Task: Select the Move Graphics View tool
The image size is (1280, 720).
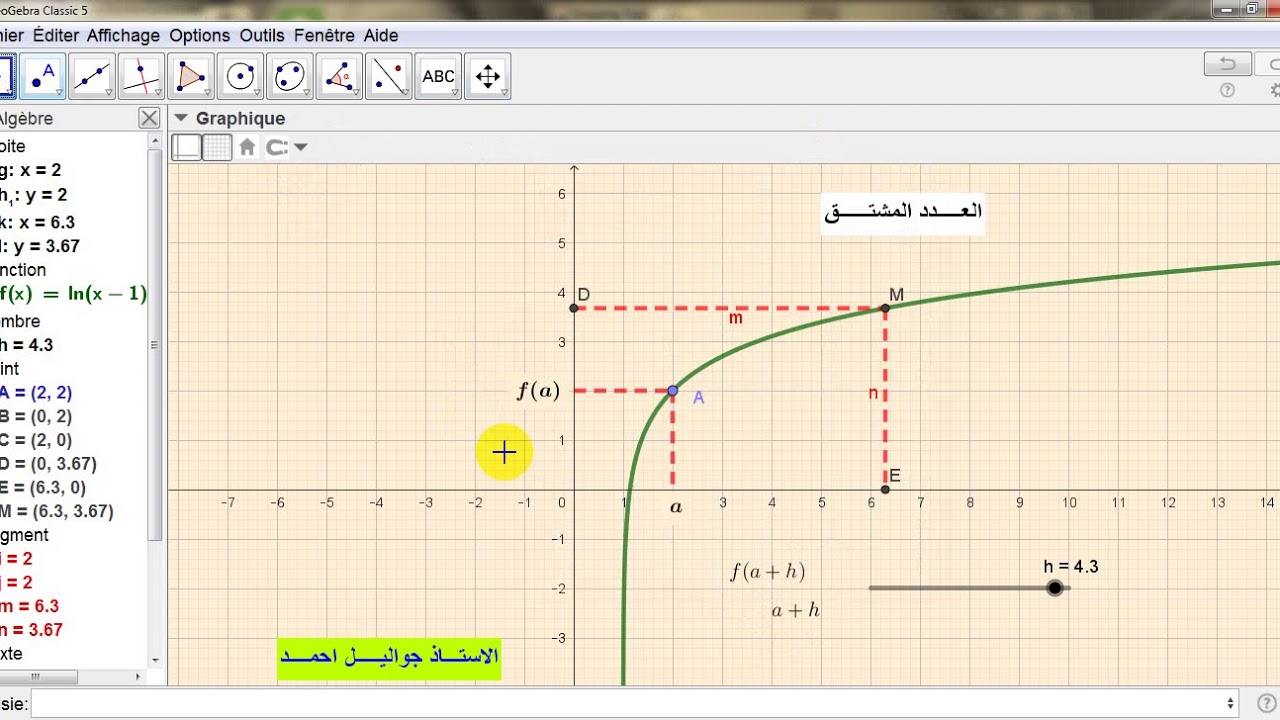Action: (488, 76)
